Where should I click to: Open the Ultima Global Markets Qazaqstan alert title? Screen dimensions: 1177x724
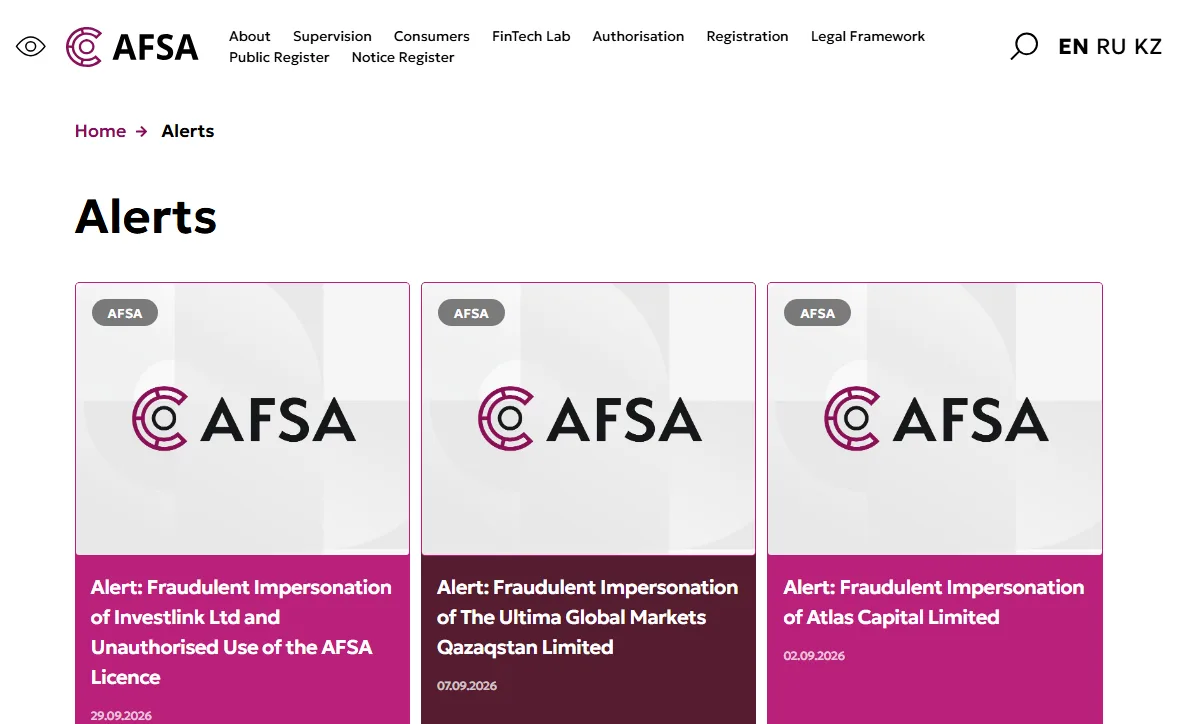coord(587,617)
